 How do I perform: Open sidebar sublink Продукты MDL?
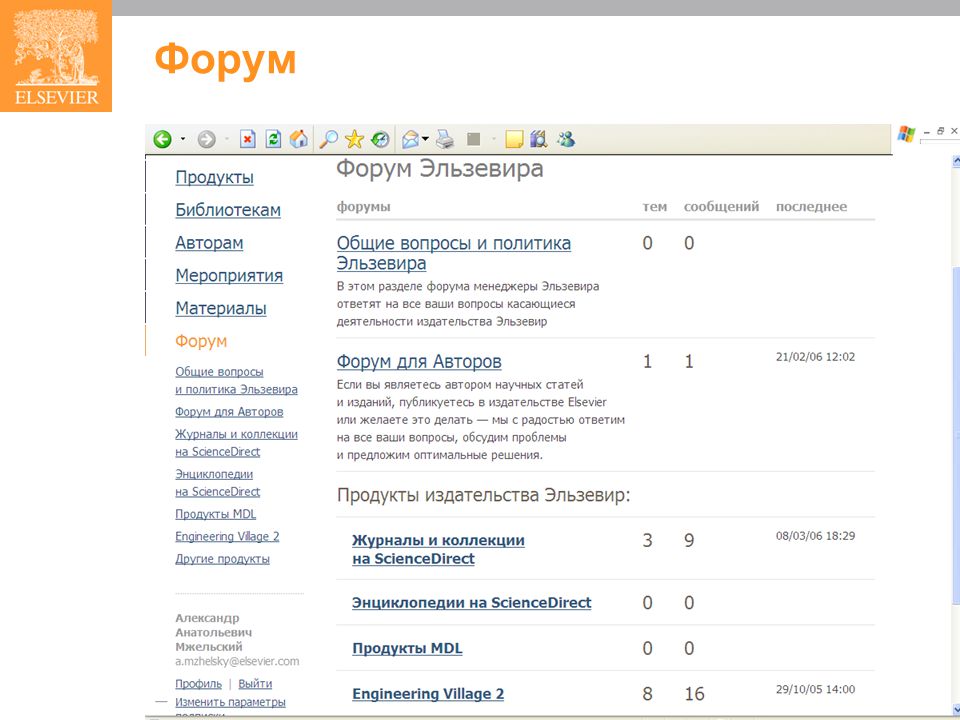click(216, 514)
